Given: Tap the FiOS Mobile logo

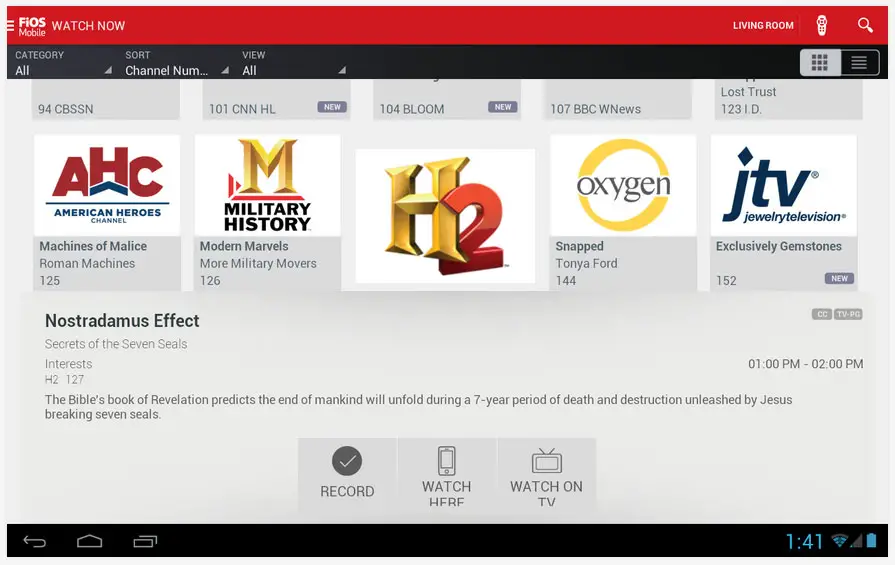Looking at the screenshot, I should coord(32,26).
